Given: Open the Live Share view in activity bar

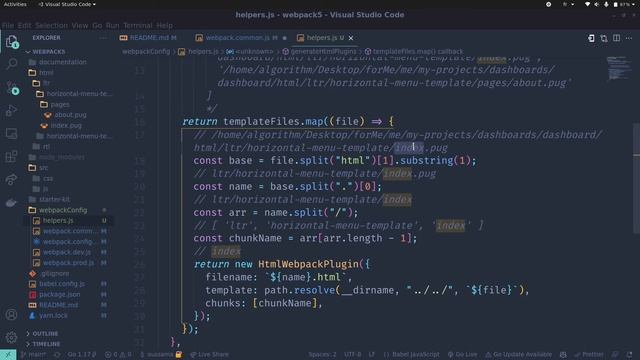Looking at the screenshot, I should 11,179.
